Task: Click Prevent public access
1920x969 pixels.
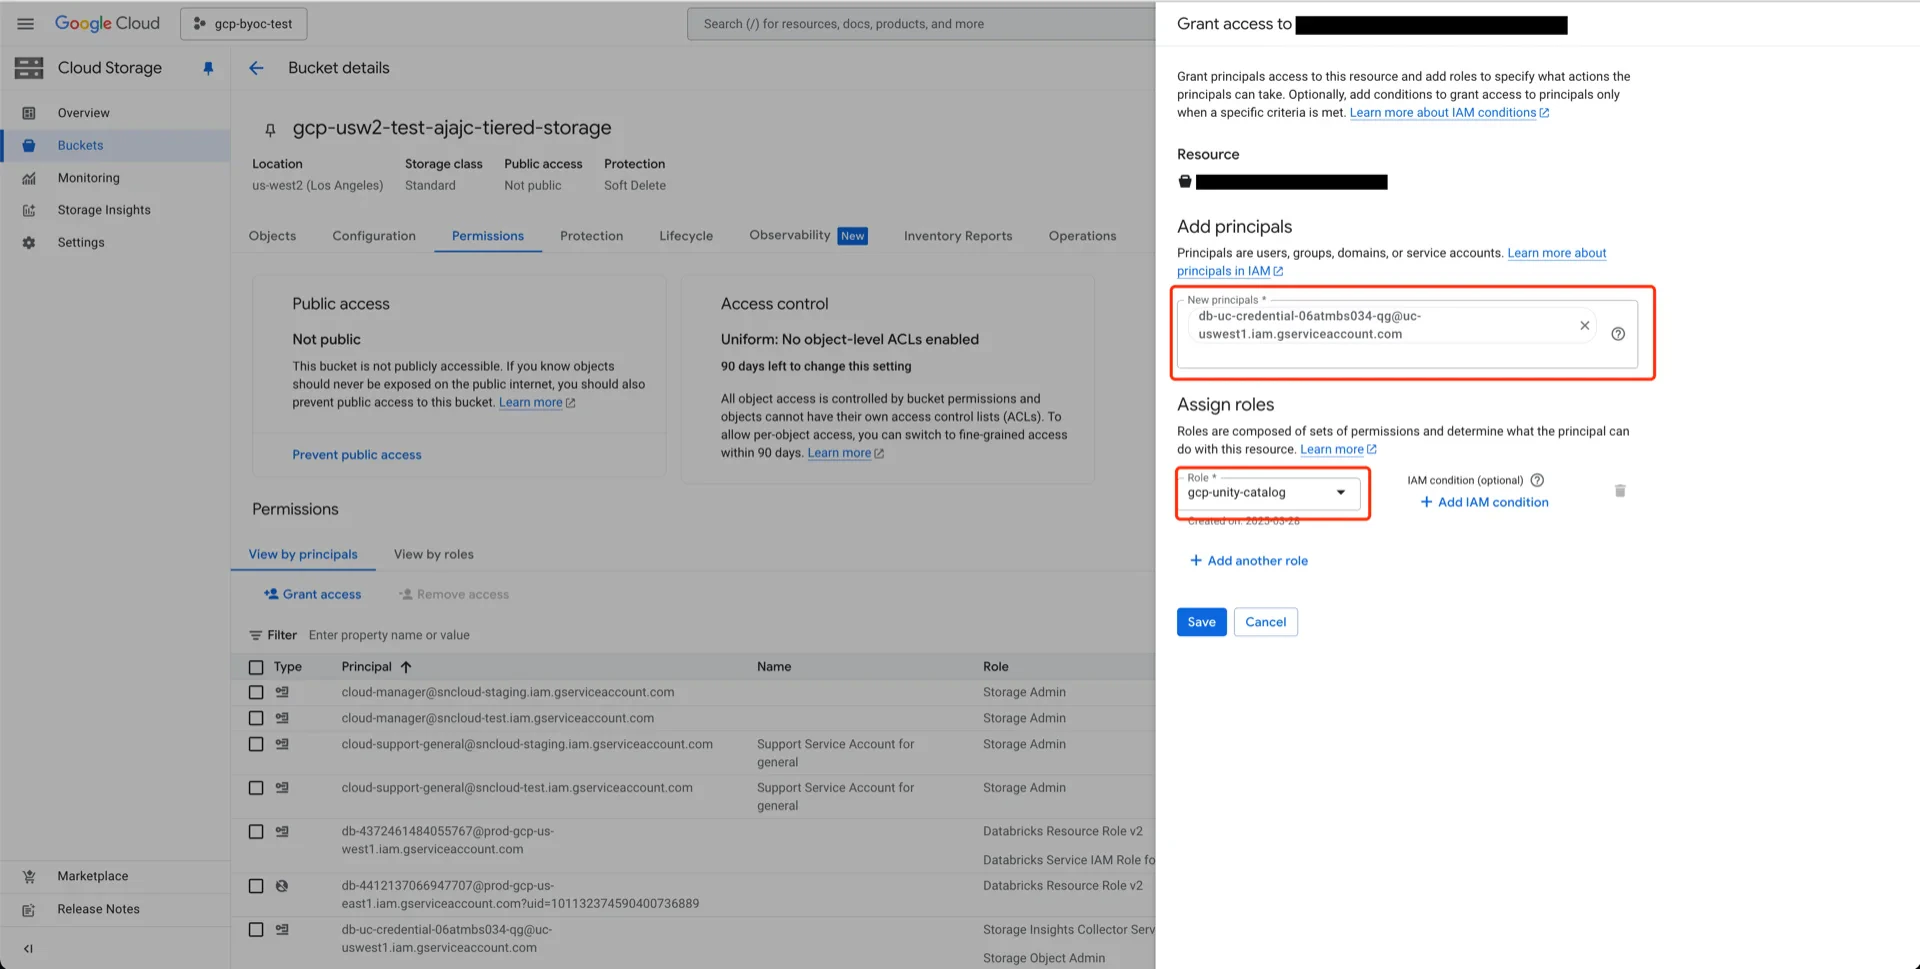Action: pyautogui.click(x=357, y=455)
